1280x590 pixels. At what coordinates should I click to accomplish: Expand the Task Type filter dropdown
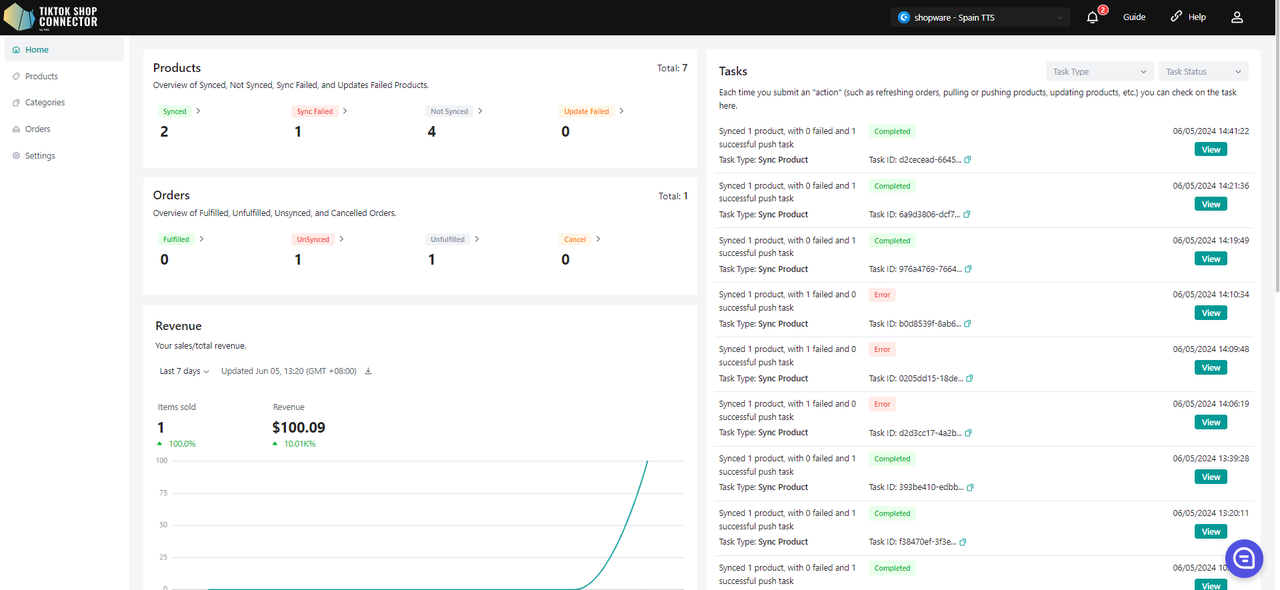click(1099, 72)
